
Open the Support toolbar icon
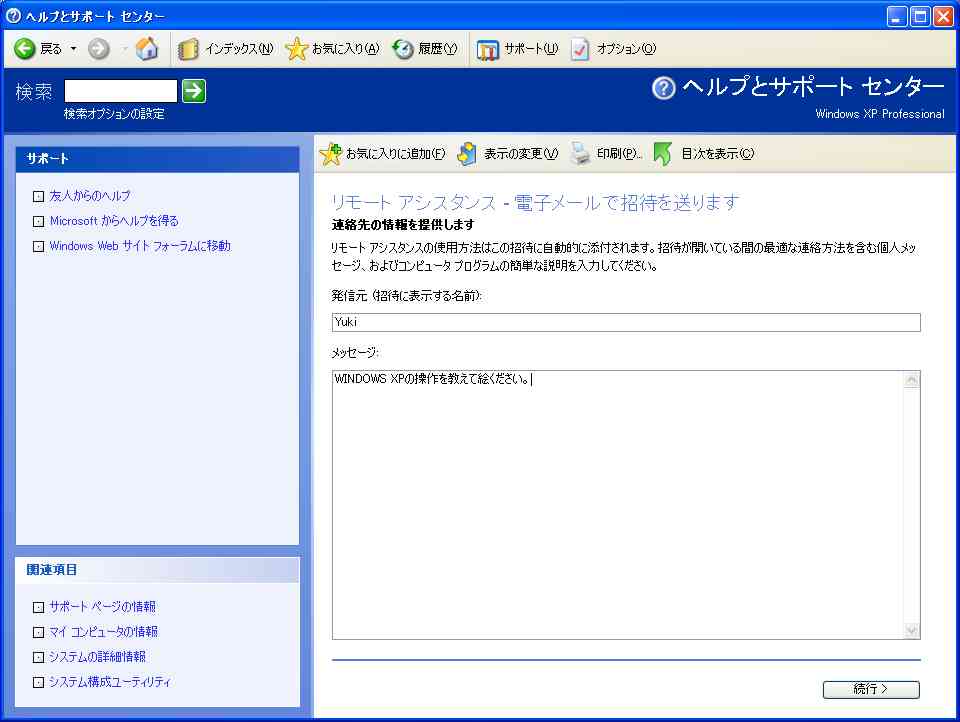[x=488, y=50]
